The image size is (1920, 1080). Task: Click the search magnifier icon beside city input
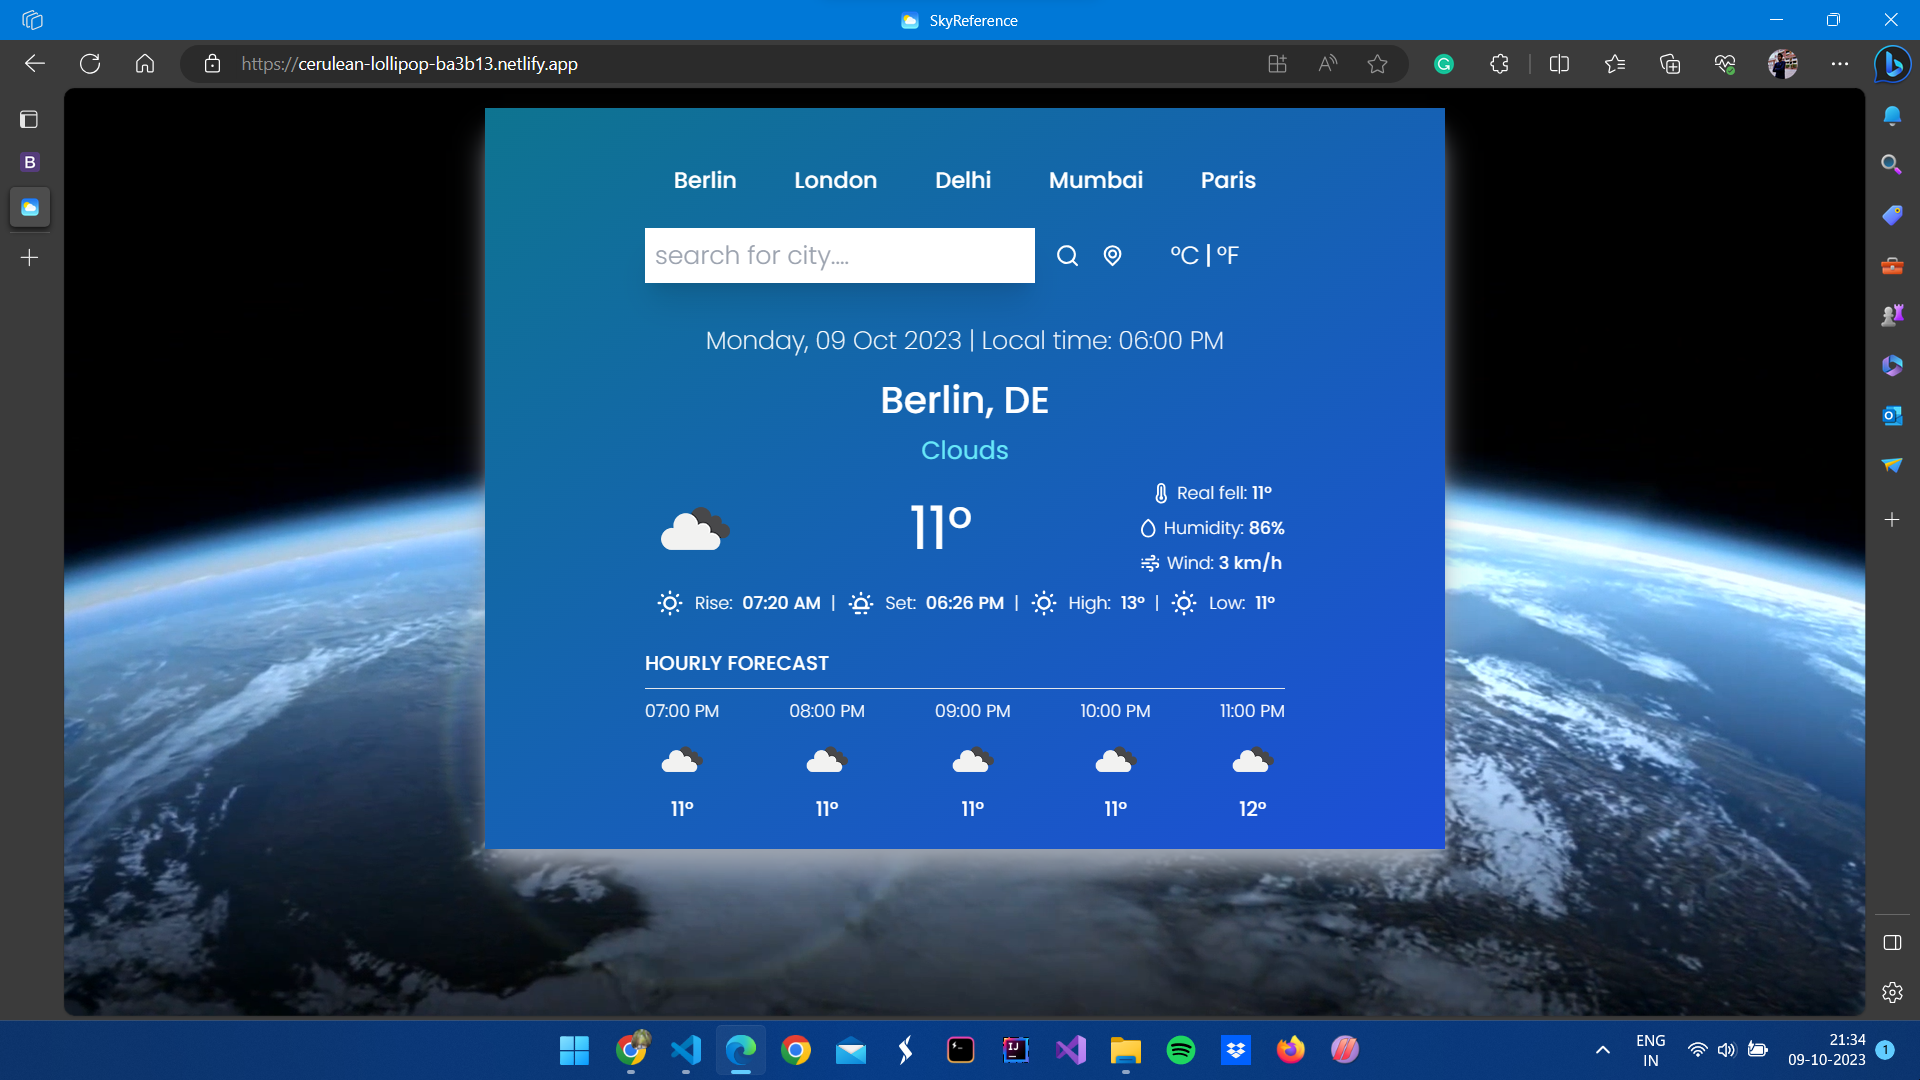[1067, 256]
